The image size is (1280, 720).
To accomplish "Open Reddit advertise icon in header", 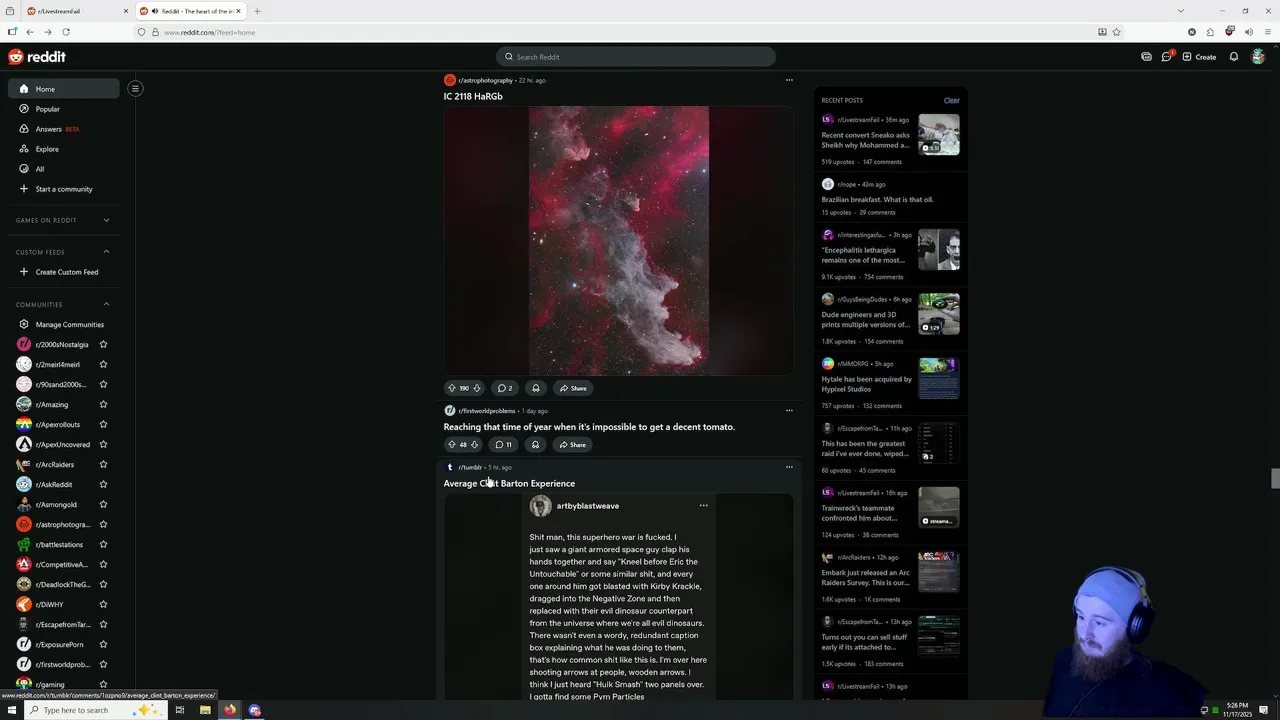I will point(1146,57).
